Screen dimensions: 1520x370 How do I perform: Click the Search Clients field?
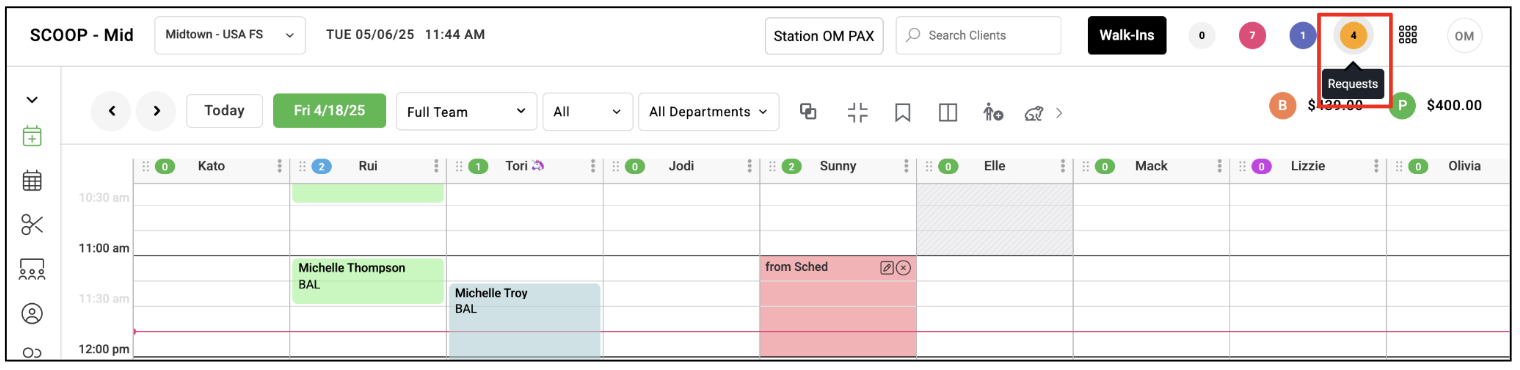click(978, 35)
